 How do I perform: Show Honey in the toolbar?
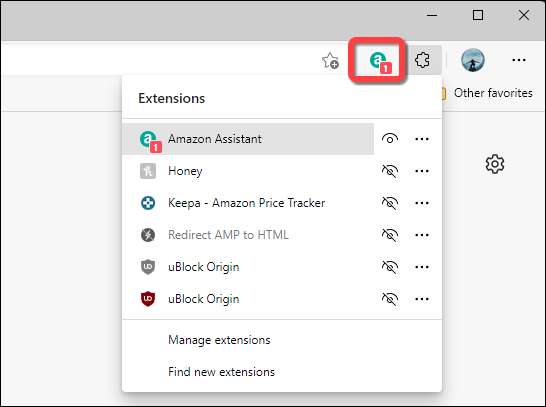pyautogui.click(x=390, y=171)
